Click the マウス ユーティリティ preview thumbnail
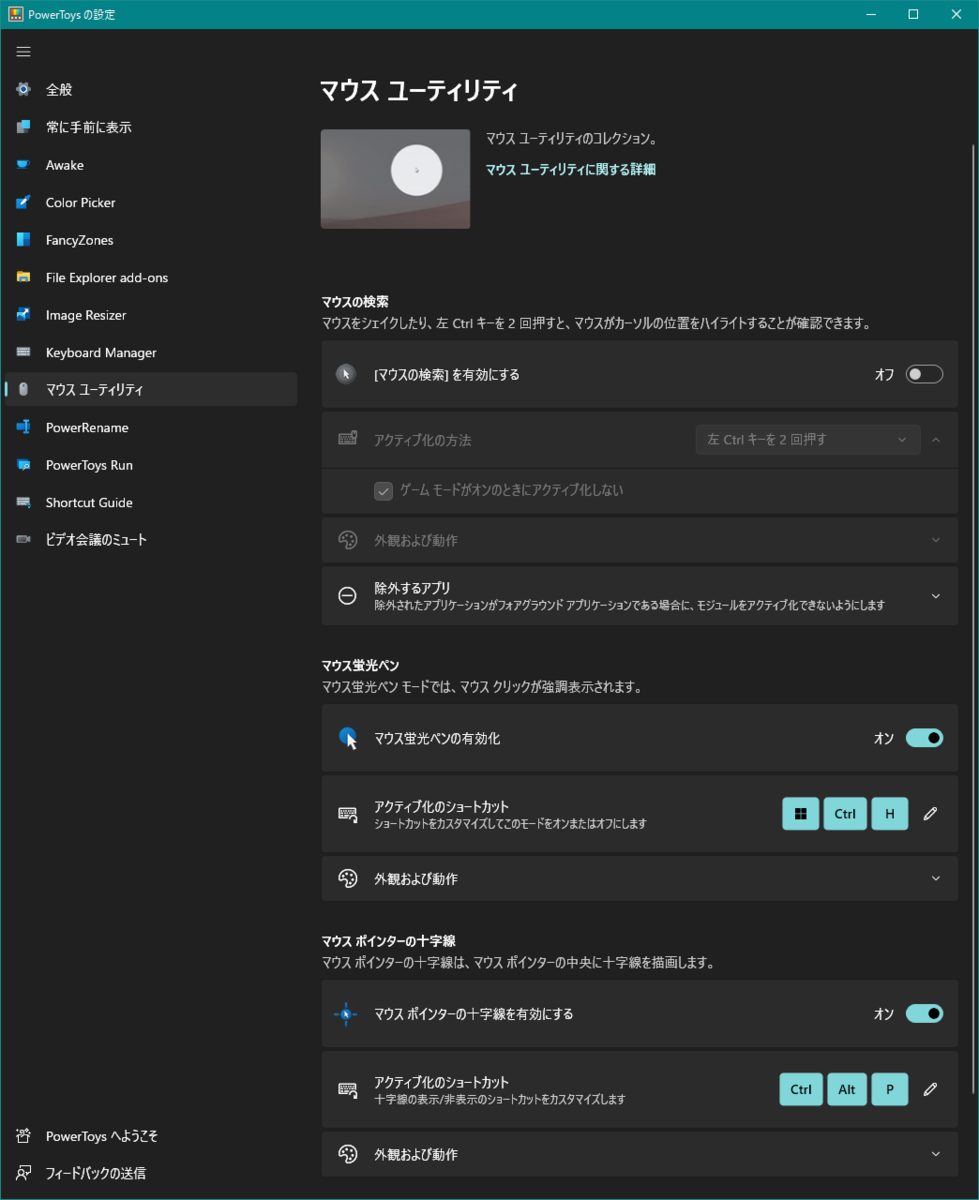 tap(395, 179)
